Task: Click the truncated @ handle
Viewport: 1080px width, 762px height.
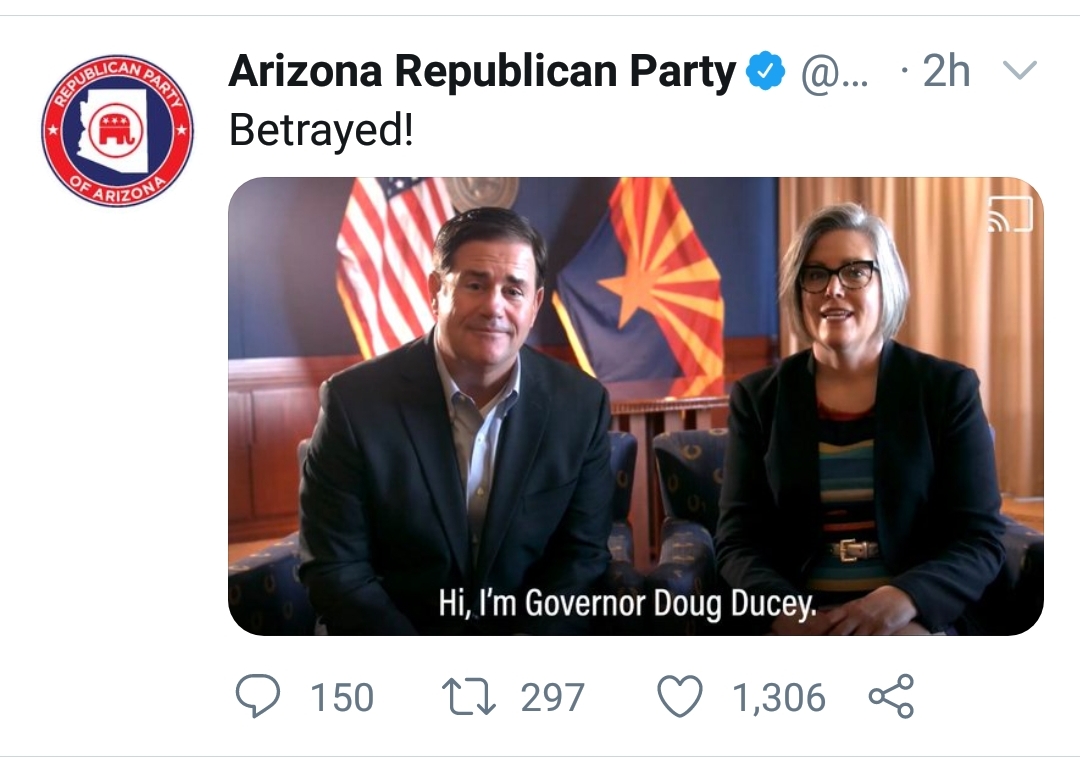Action: pos(834,72)
